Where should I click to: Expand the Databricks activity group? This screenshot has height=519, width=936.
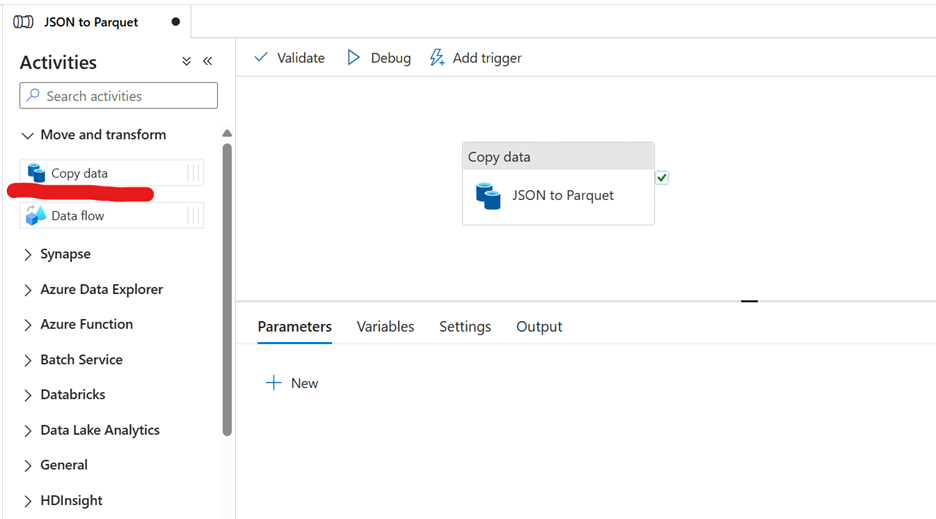click(x=28, y=395)
